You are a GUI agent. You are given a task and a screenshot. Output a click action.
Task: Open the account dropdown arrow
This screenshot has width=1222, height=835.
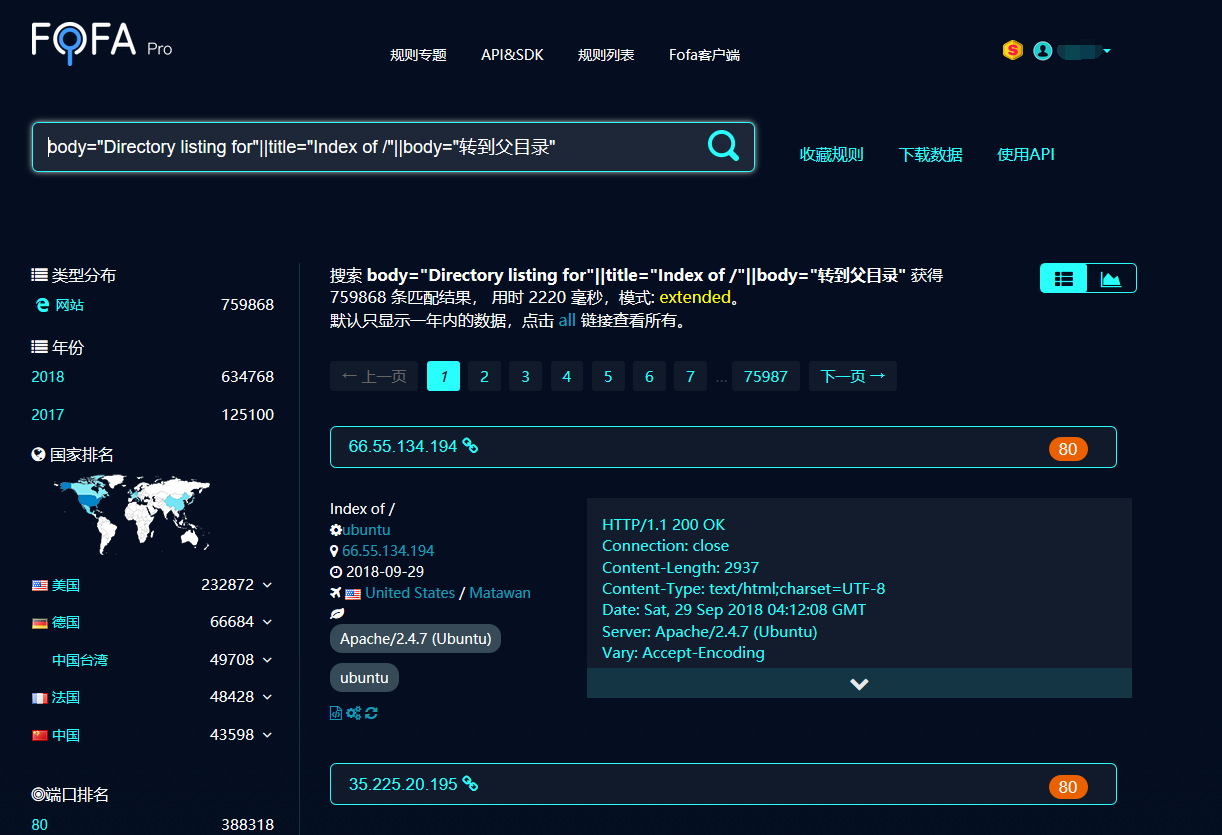(x=1107, y=51)
